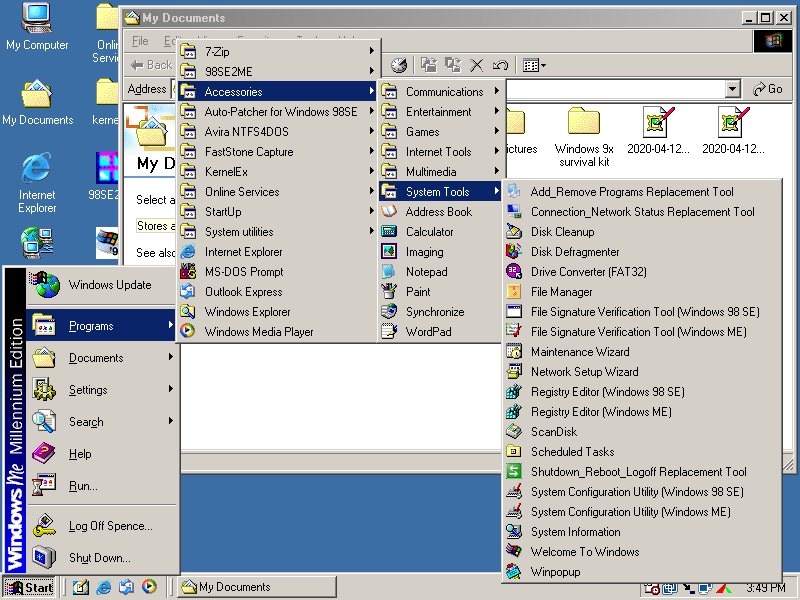Open Views button in Explorer toolbar

coord(534,65)
